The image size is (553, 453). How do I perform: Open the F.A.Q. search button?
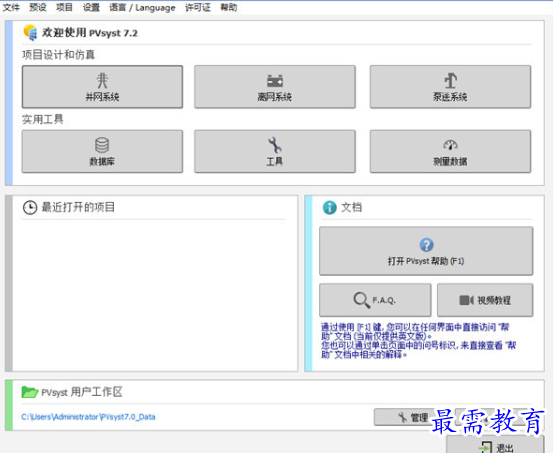pyautogui.click(x=375, y=300)
